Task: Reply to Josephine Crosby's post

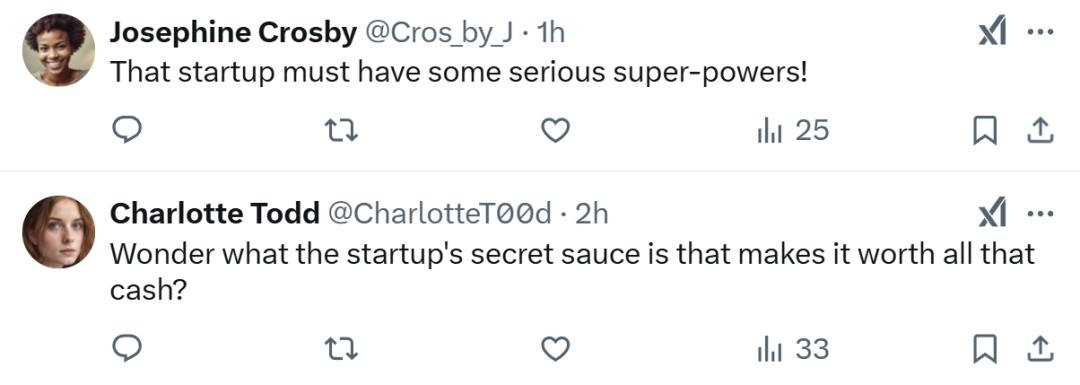Action: point(127,130)
